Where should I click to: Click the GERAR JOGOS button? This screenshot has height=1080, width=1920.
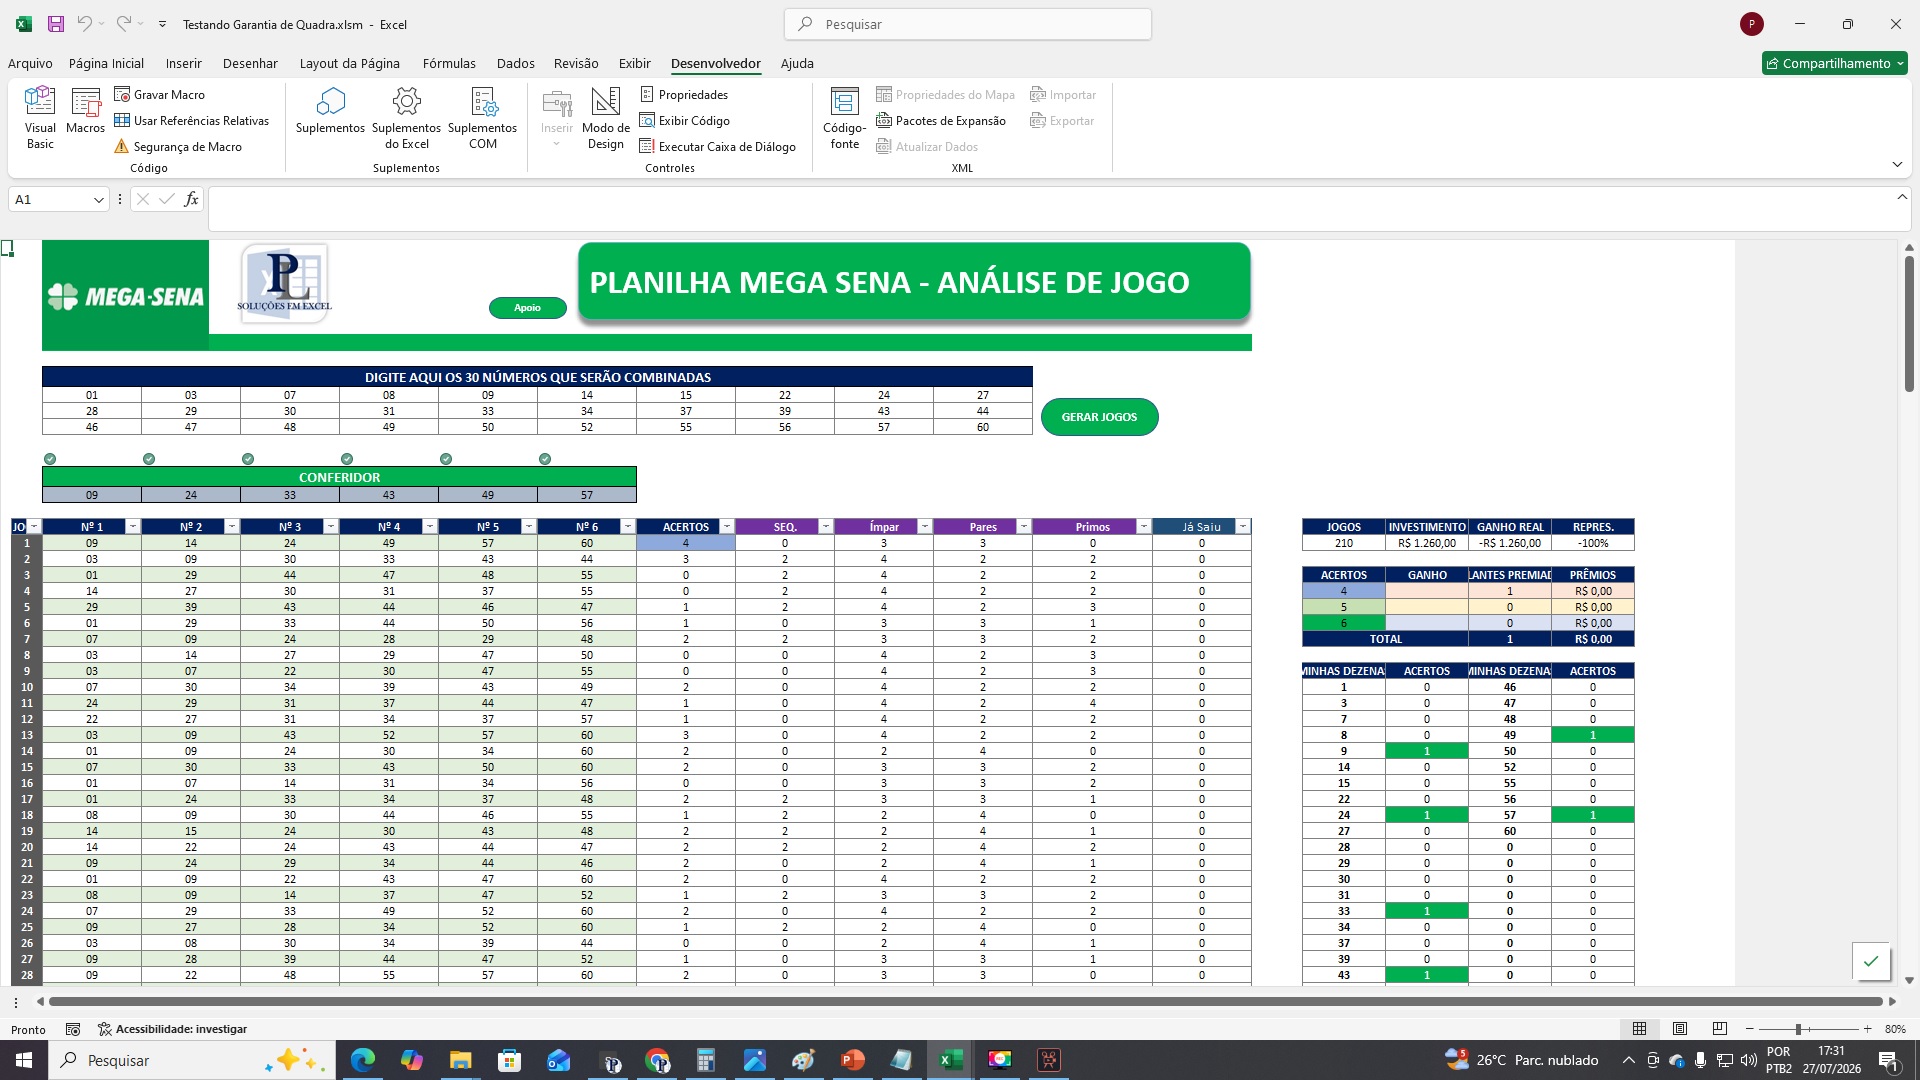point(1099,417)
